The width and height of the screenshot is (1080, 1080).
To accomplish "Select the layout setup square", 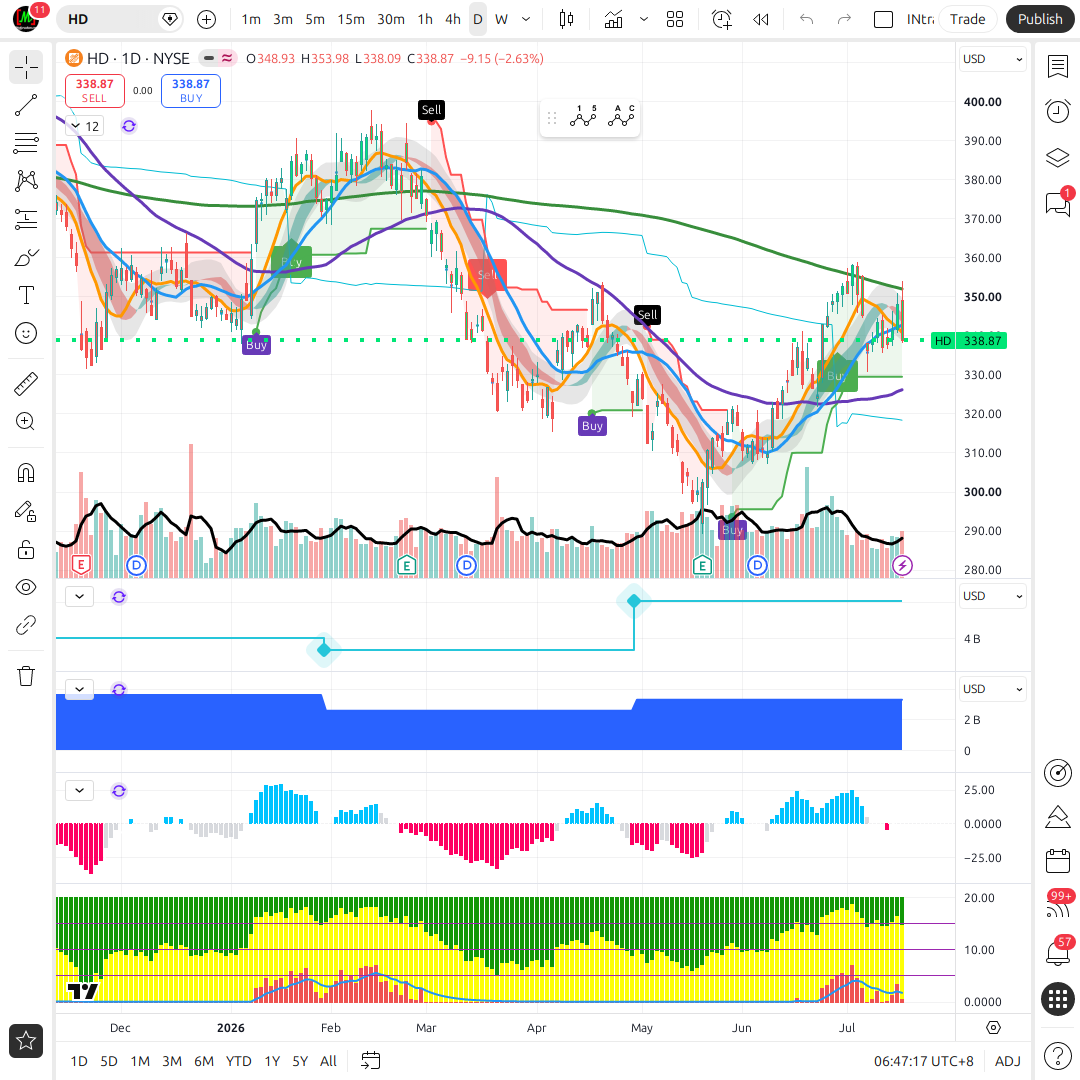I will pyautogui.click(x=883, y=19).
